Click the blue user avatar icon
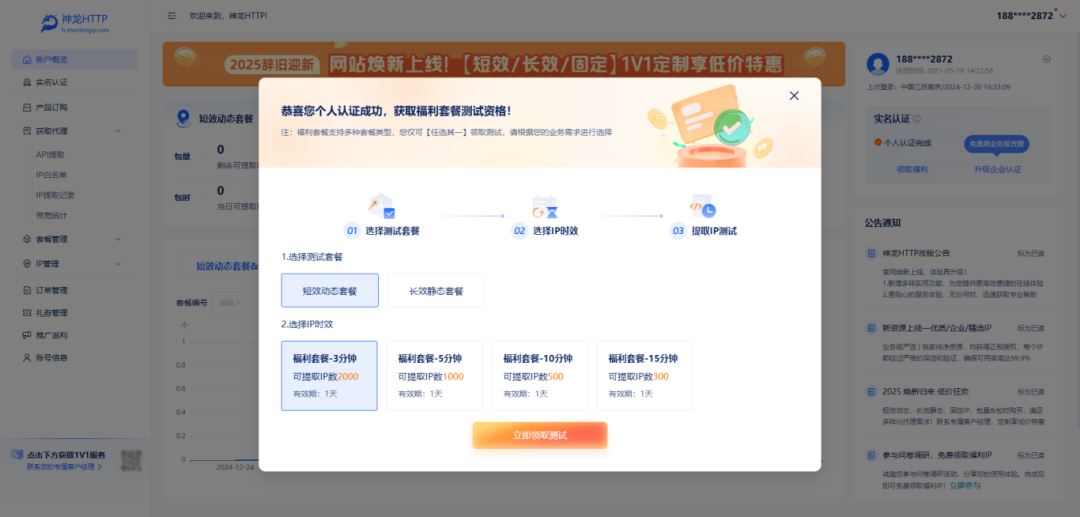The image size is (1080, 517). click(878, 63)
